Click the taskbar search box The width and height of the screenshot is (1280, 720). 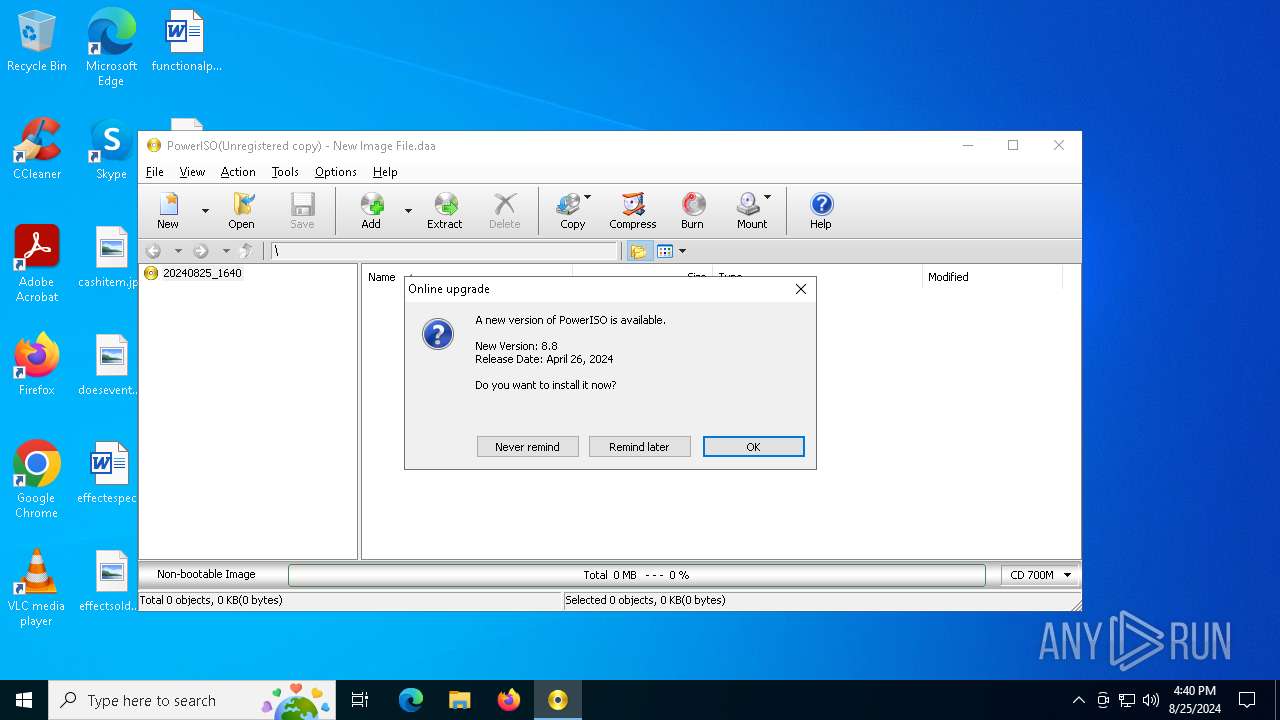click(x=192, y=700)
